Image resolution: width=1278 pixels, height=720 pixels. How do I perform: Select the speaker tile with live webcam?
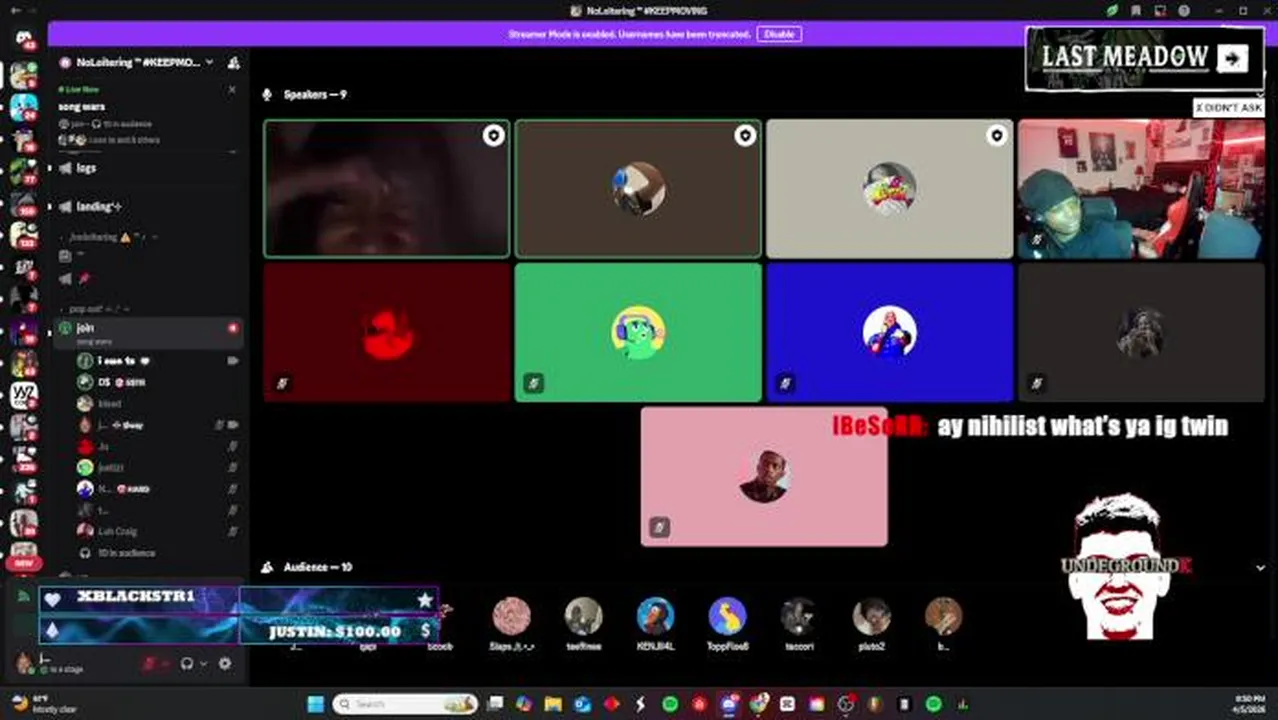click(1141, 189)
